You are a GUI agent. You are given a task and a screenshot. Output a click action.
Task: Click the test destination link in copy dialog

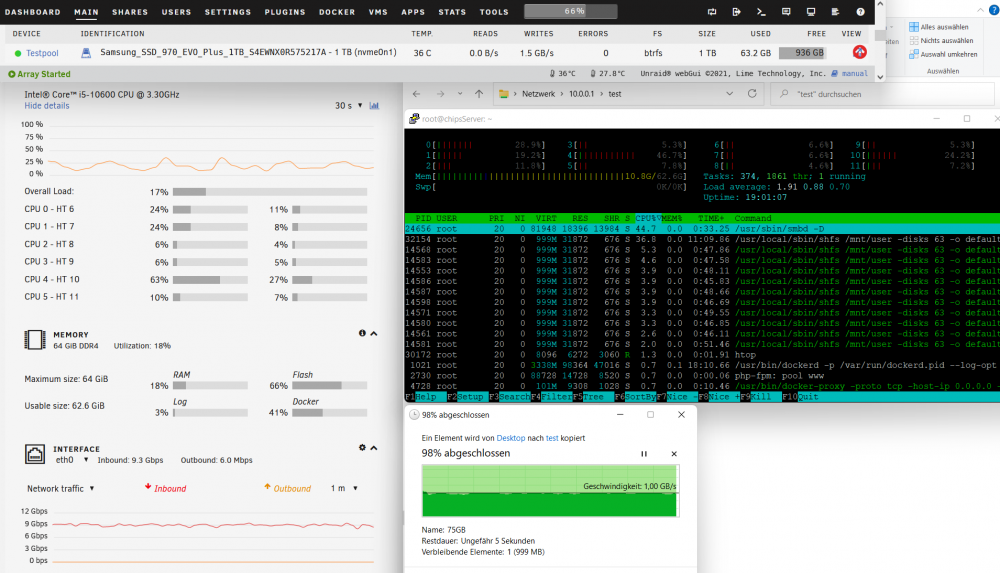(552, 438)
